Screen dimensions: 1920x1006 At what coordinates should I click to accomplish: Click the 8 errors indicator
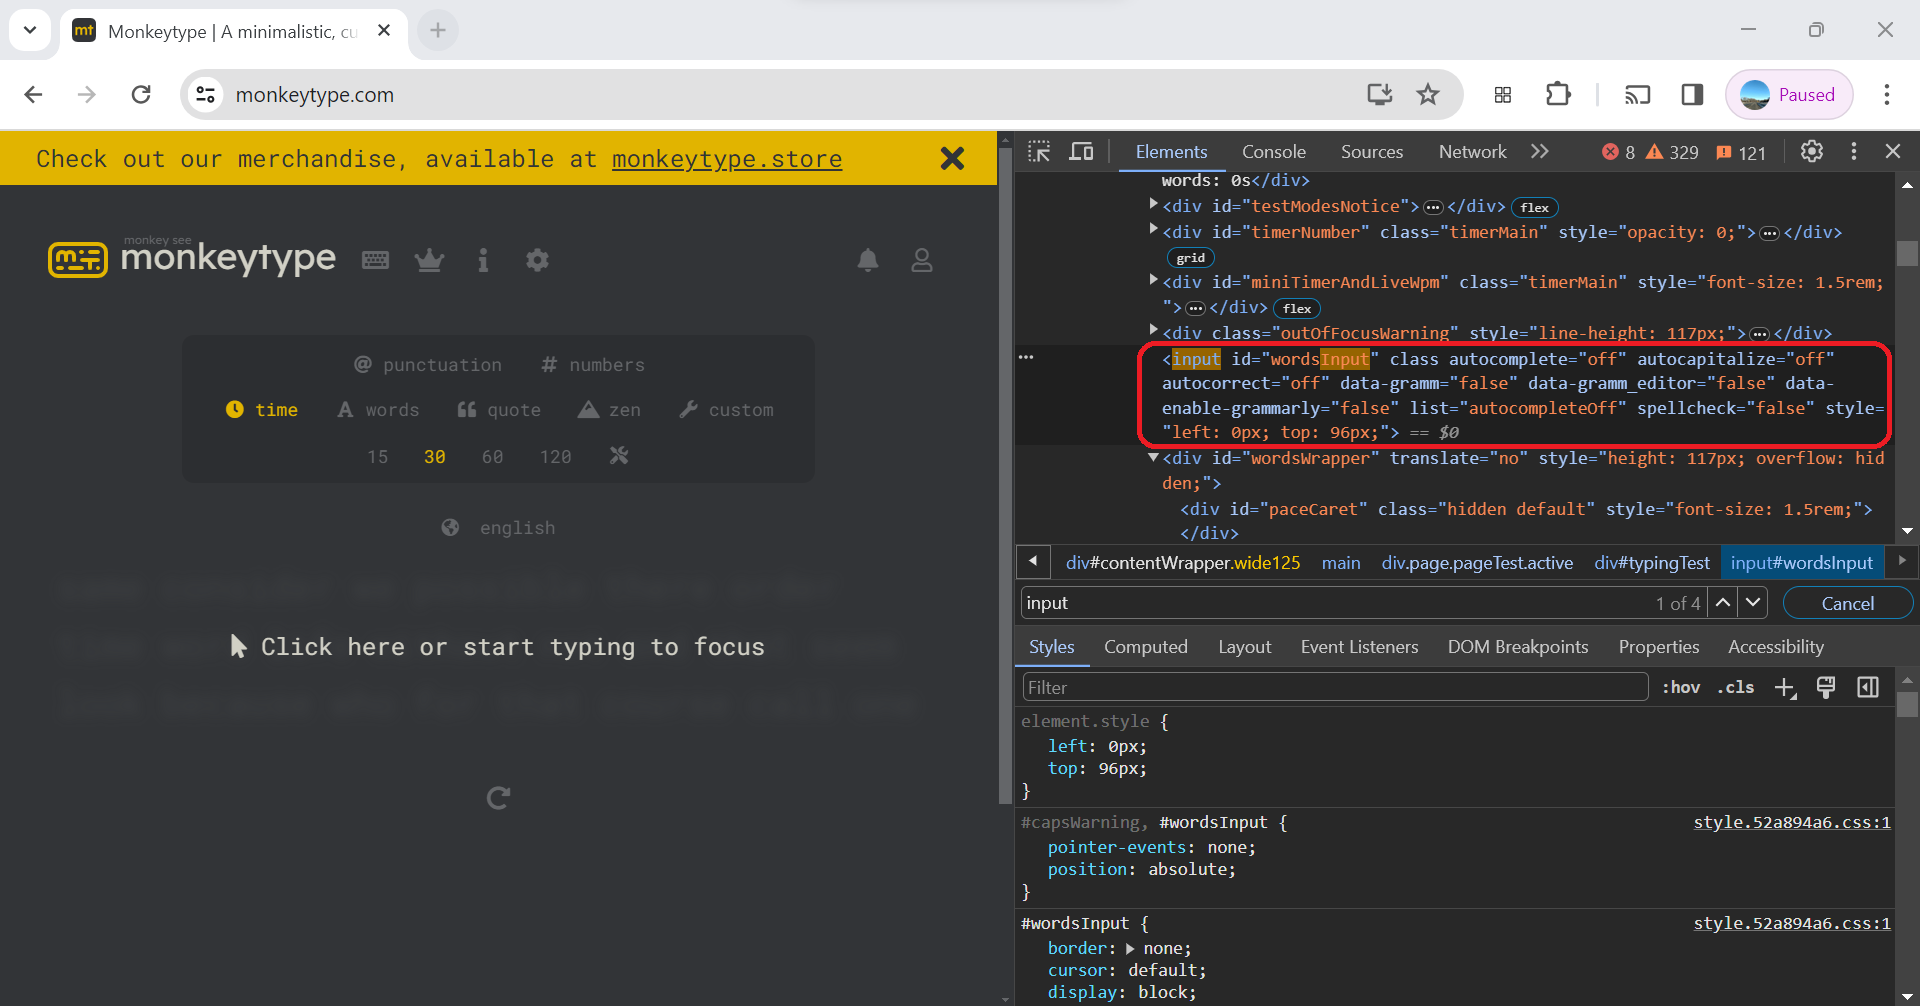(x=1619, y=152)
